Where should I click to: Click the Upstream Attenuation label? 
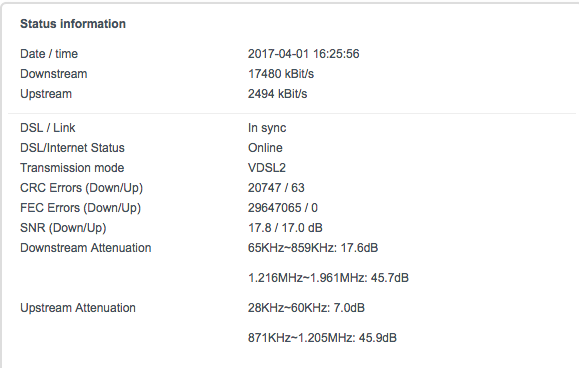78,308
